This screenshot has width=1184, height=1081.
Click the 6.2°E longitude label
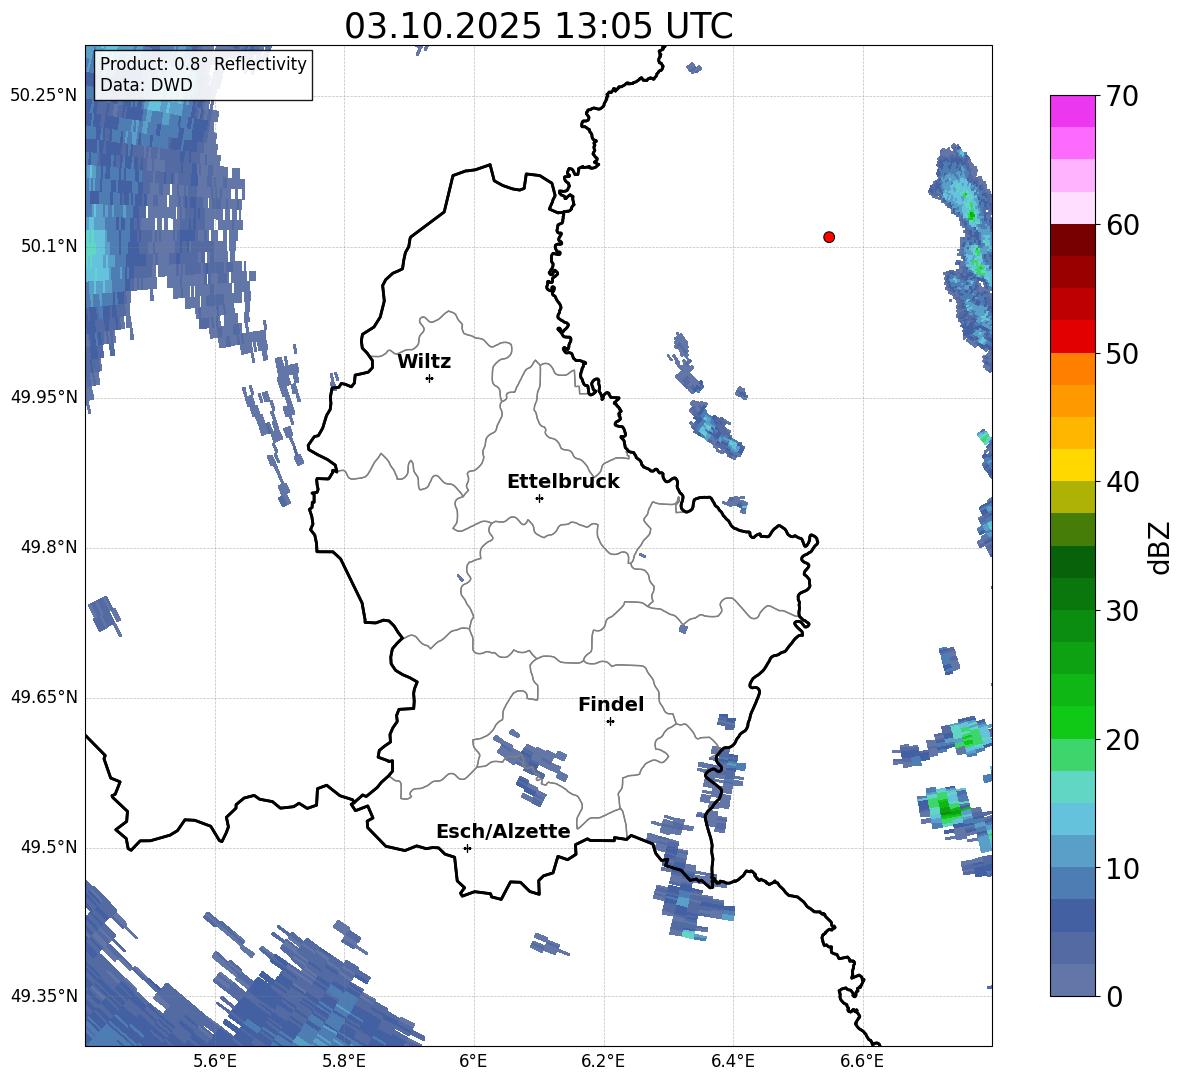[x=603, y=1061]
